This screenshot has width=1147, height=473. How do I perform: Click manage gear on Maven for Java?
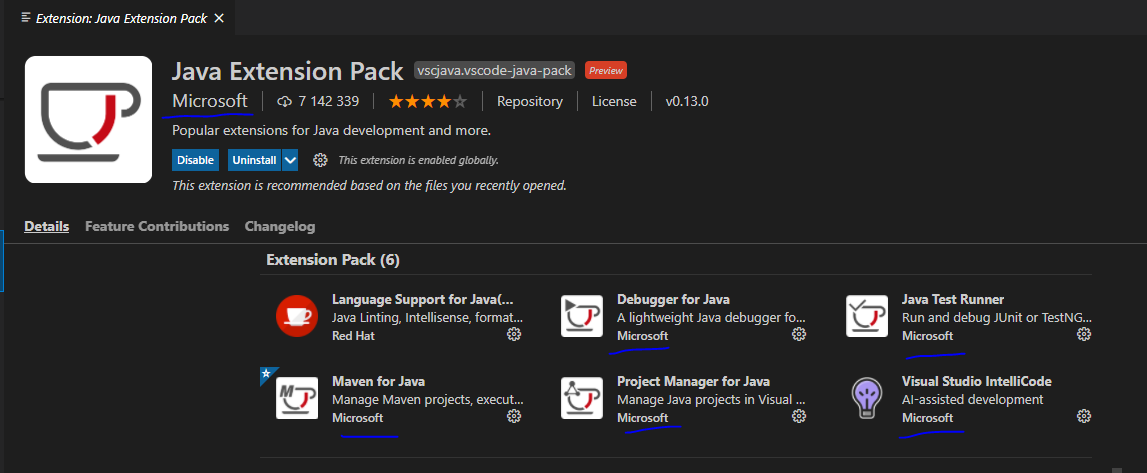[514, 416]
